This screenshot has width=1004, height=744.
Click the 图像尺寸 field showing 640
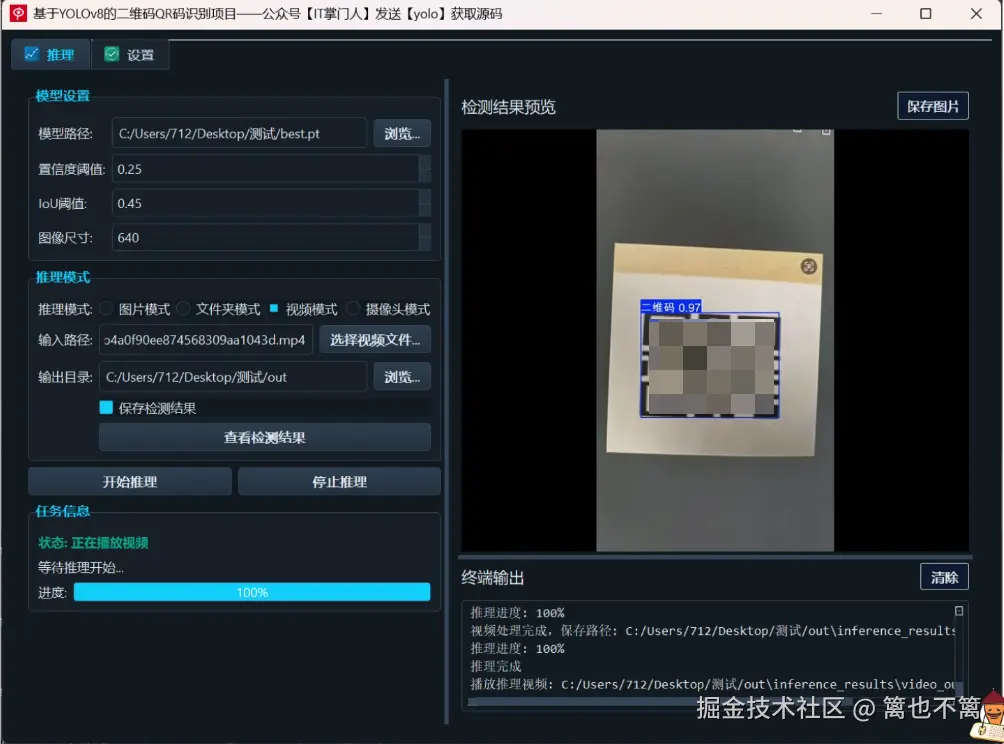tap(265, 238)
